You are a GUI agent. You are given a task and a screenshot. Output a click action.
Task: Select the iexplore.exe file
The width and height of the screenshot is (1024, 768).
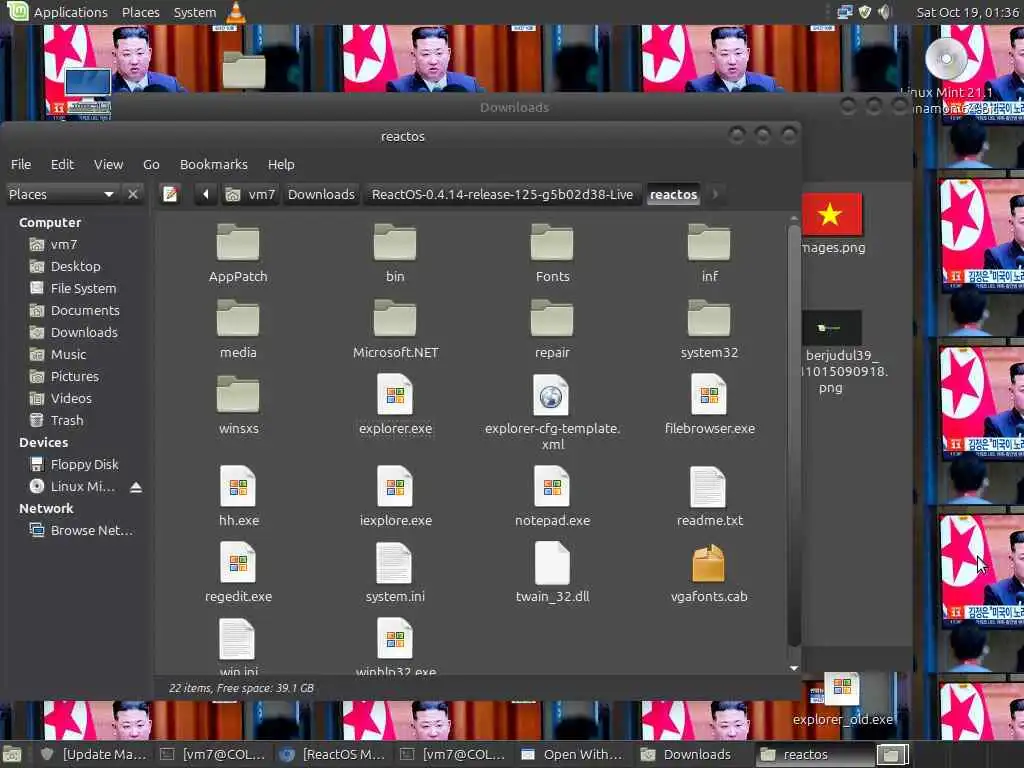coord(395,496)
